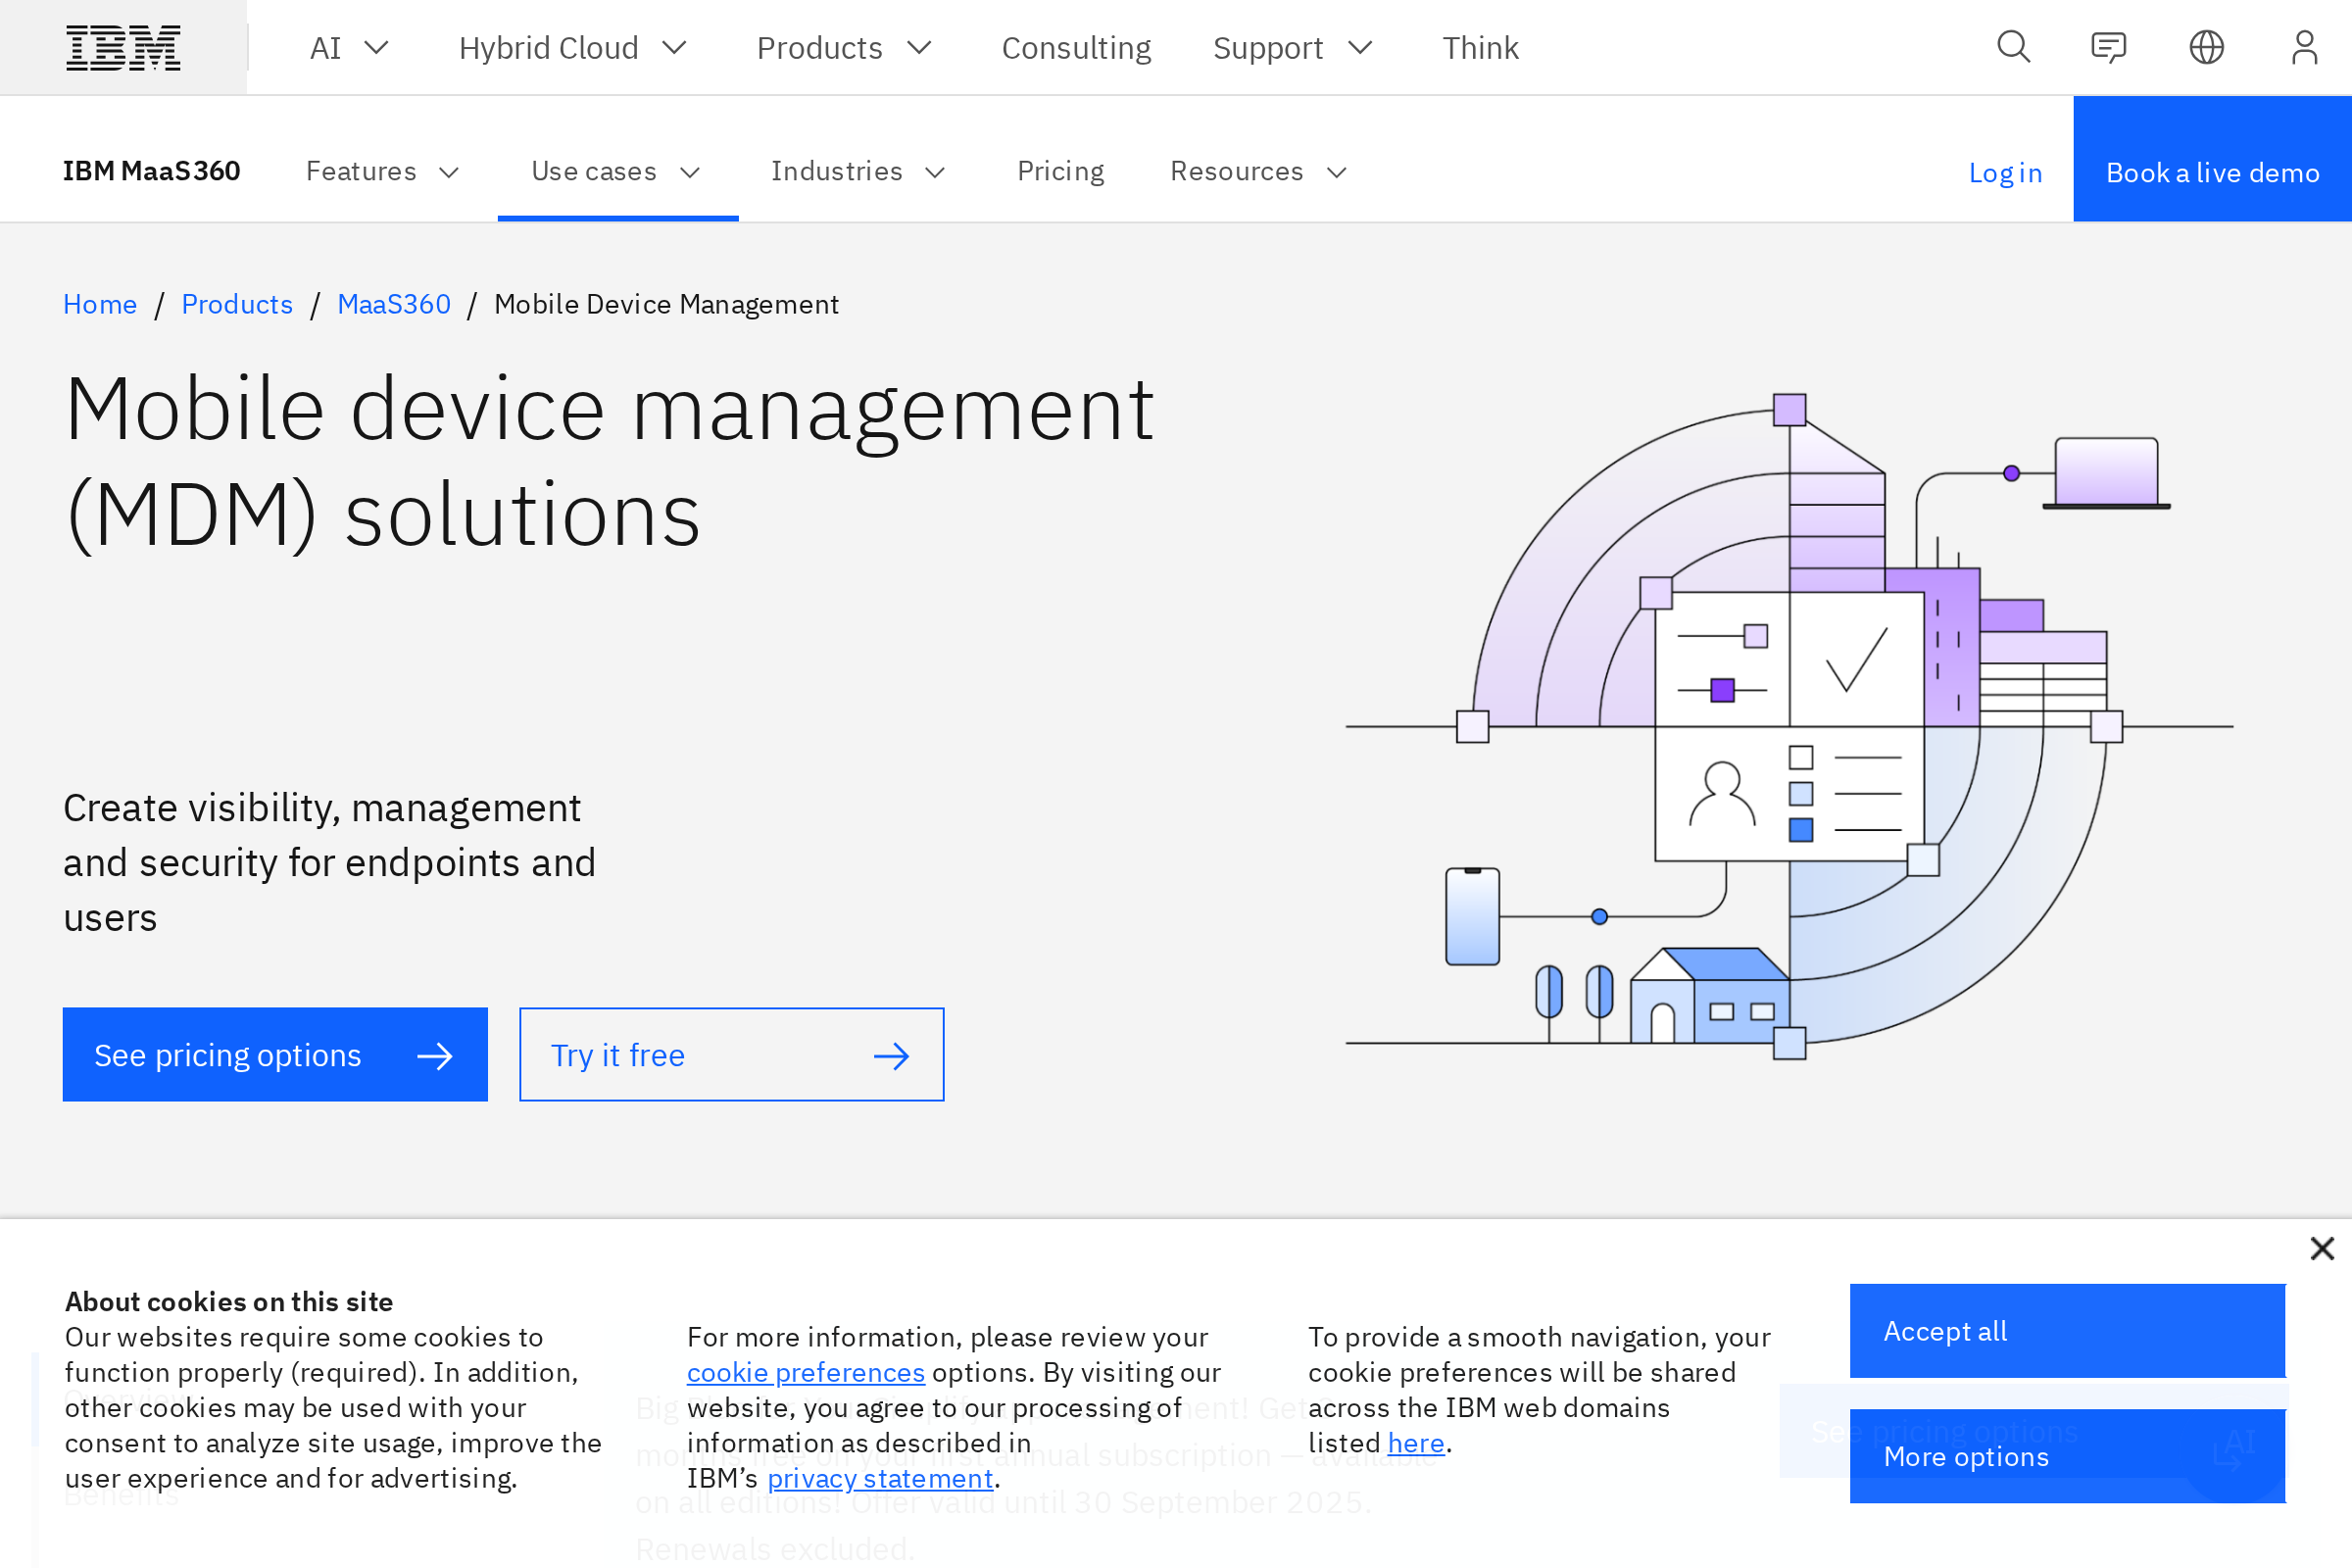This screenshot has width=2352, height=1568.
Task: Open the chat assistance icon
Action: [x=2110, y=46]
